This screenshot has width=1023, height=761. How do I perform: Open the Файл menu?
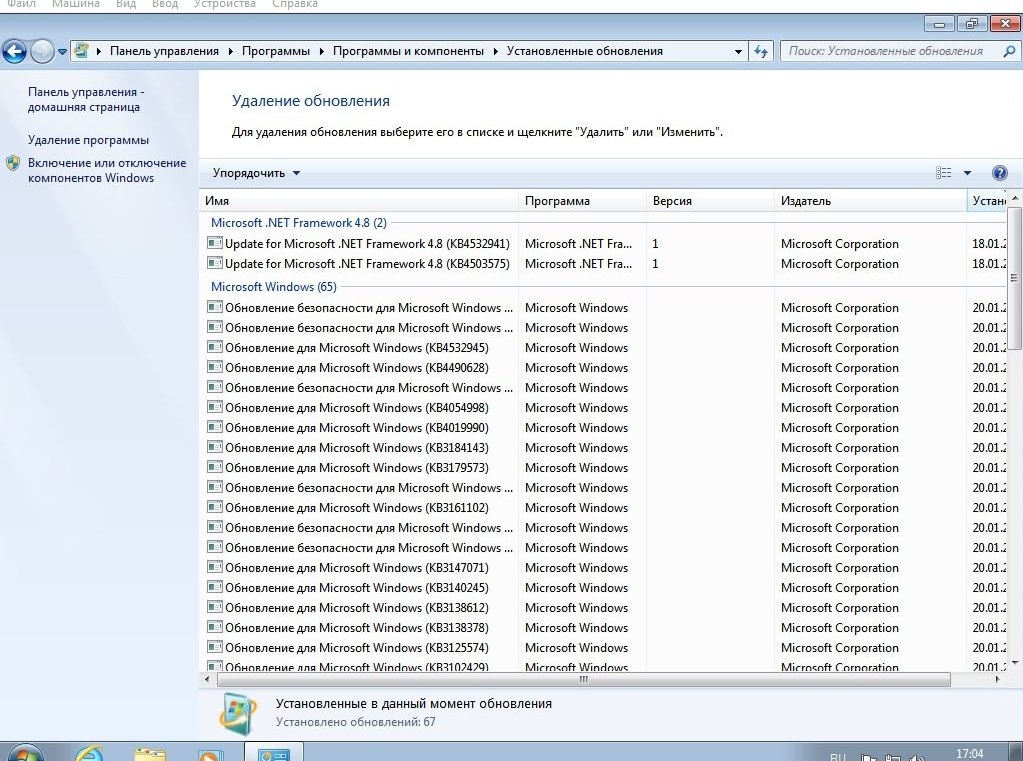[21, 4]
